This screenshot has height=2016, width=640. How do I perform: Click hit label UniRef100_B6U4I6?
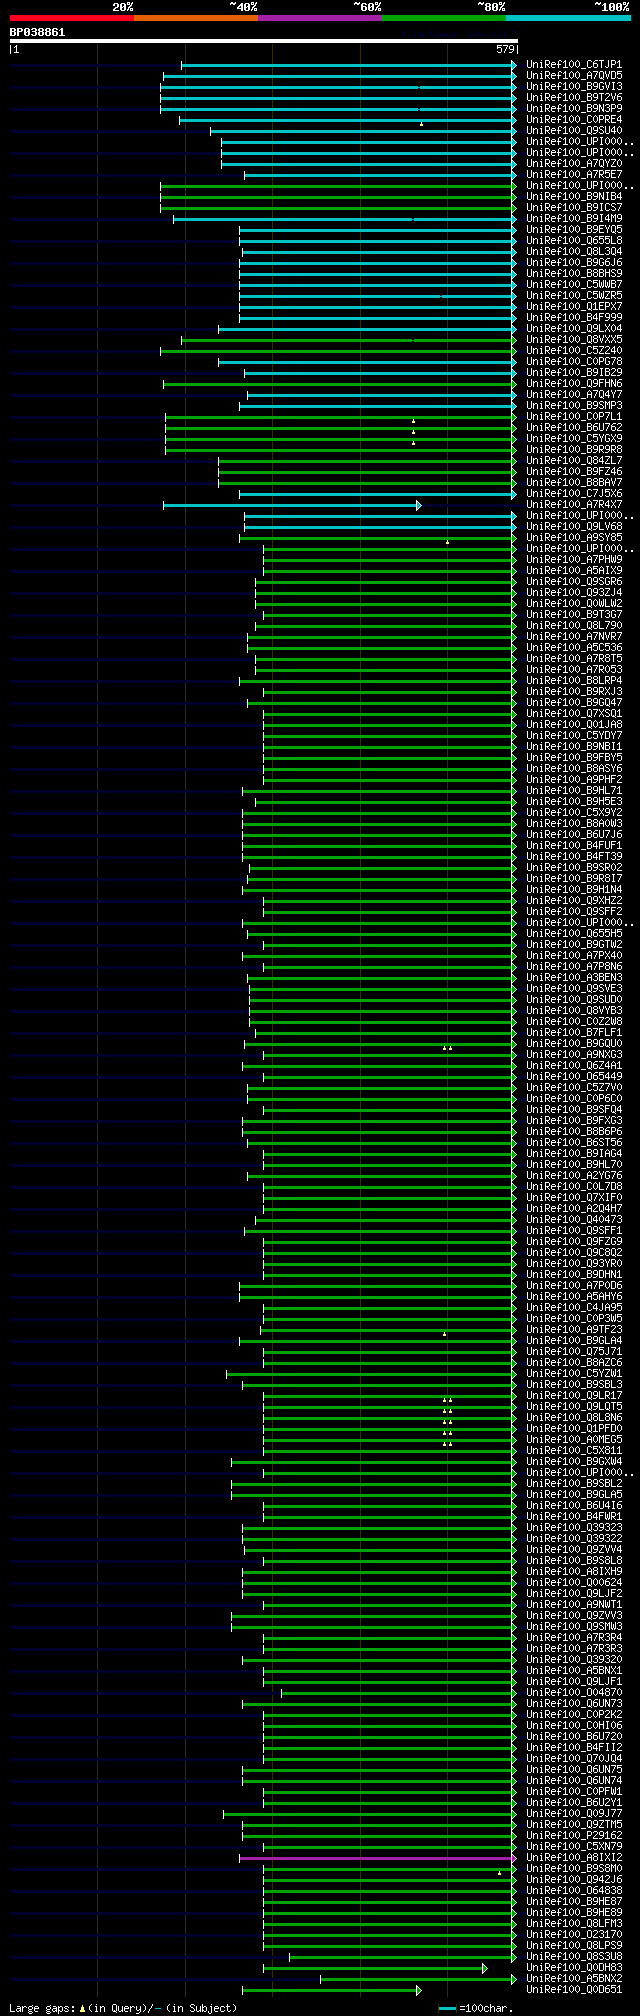[574, 1505]
